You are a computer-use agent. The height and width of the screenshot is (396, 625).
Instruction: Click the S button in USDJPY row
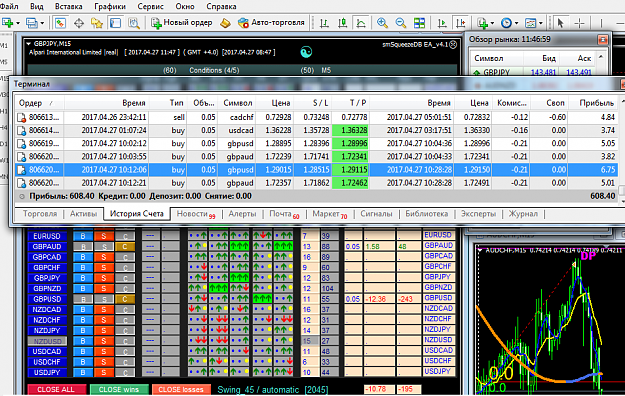104,372
